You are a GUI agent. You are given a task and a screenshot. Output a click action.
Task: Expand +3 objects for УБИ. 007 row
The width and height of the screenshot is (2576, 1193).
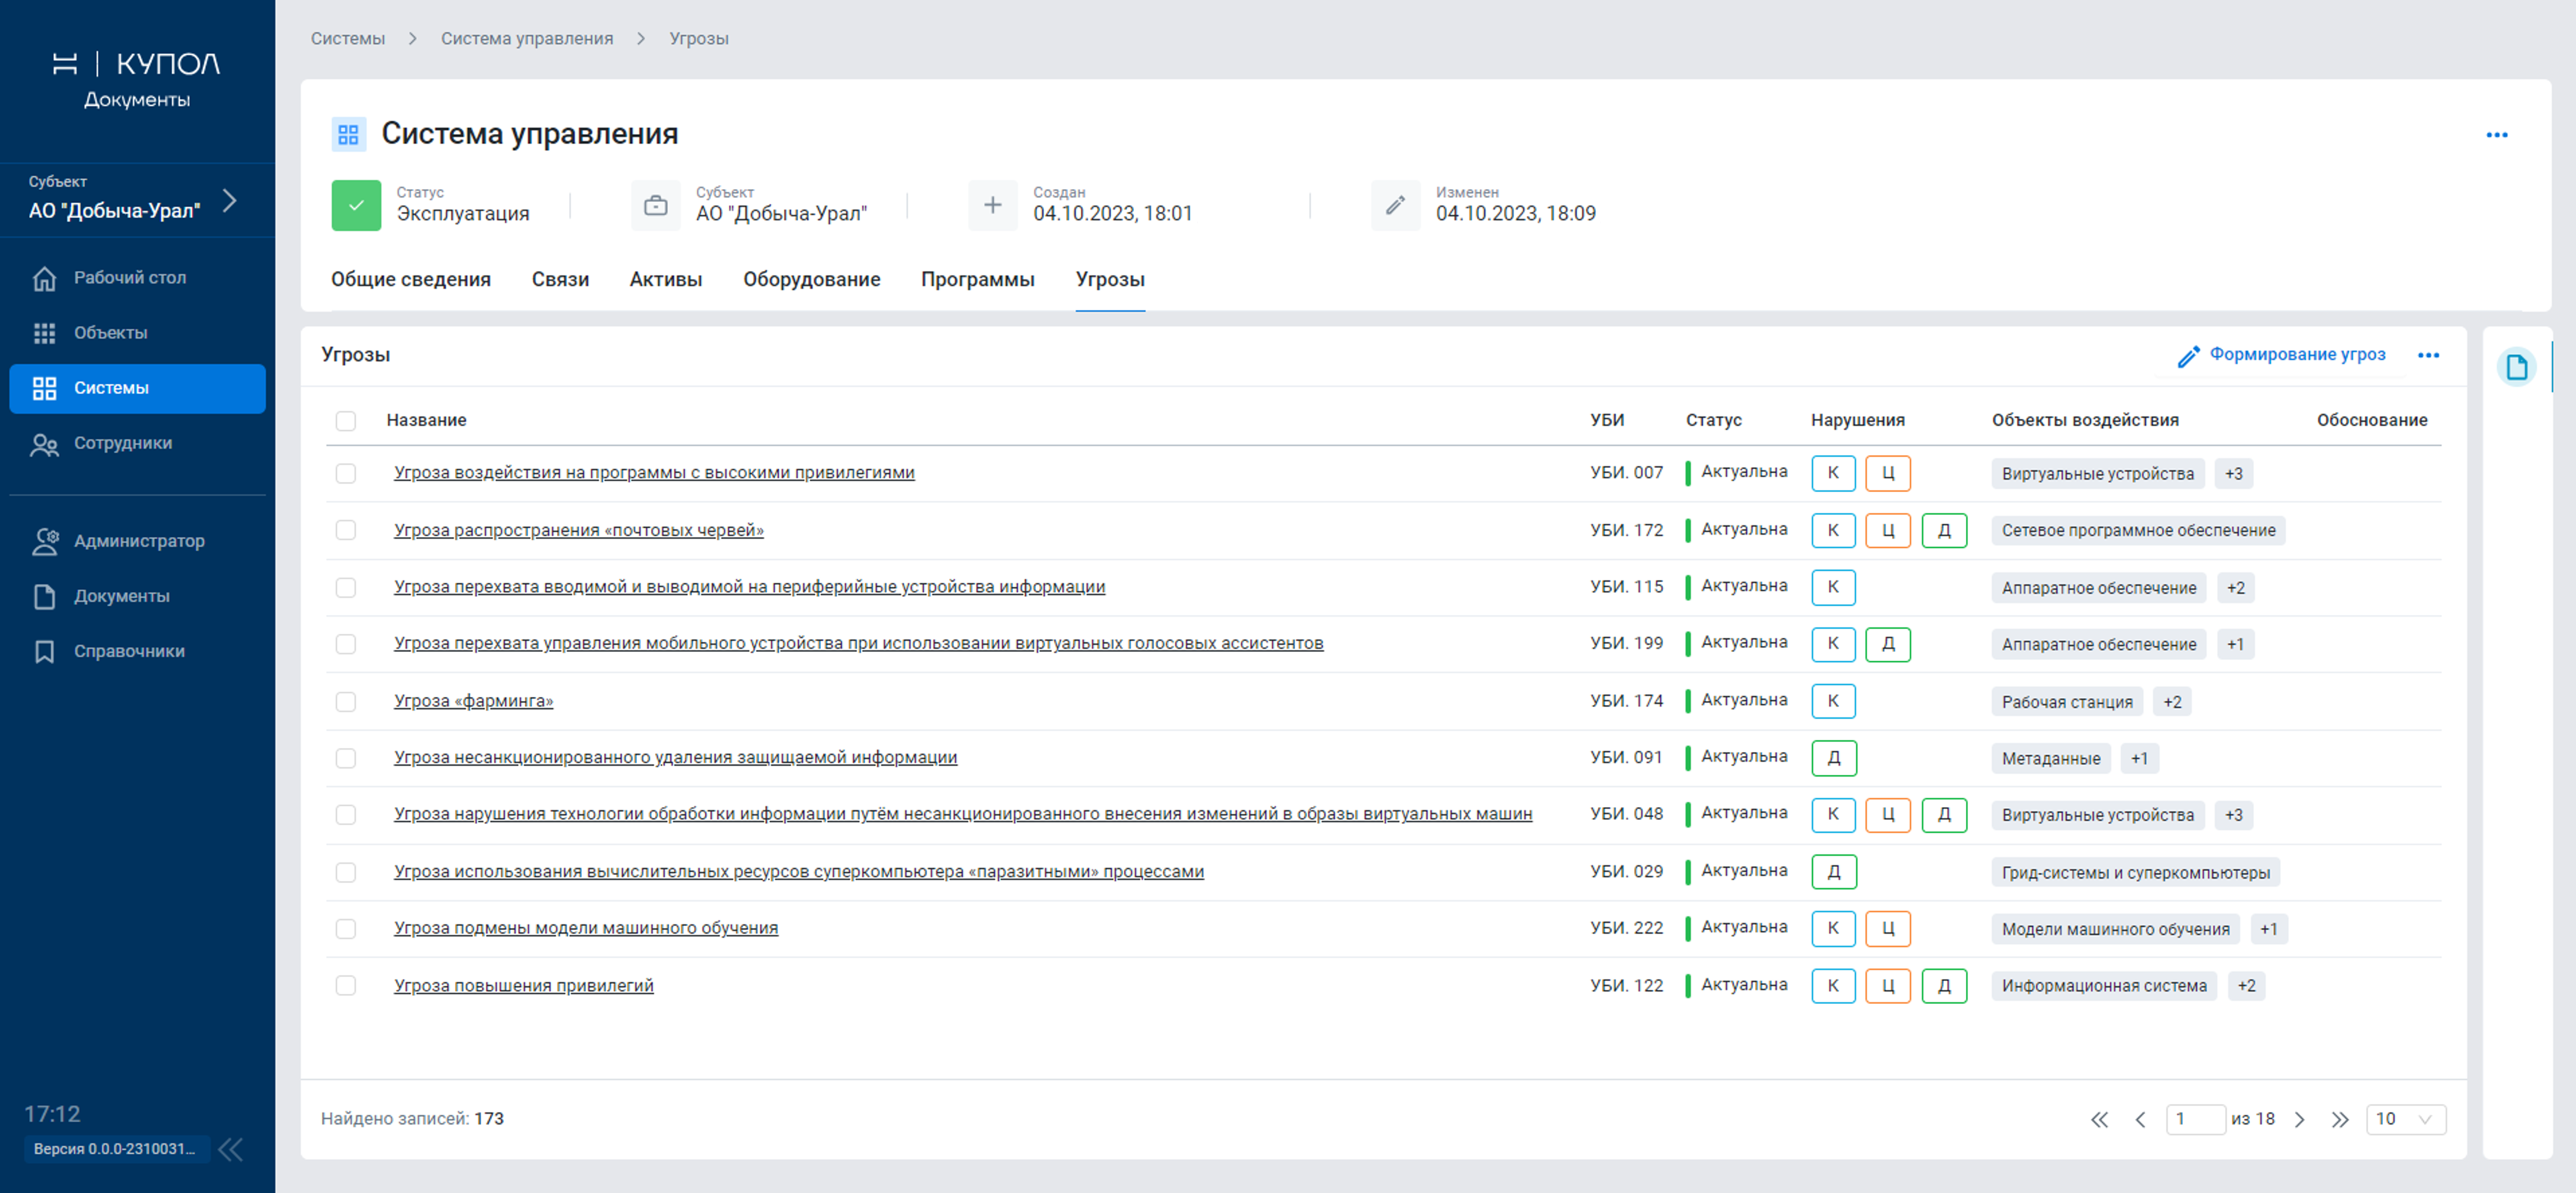coord(2233,473)
